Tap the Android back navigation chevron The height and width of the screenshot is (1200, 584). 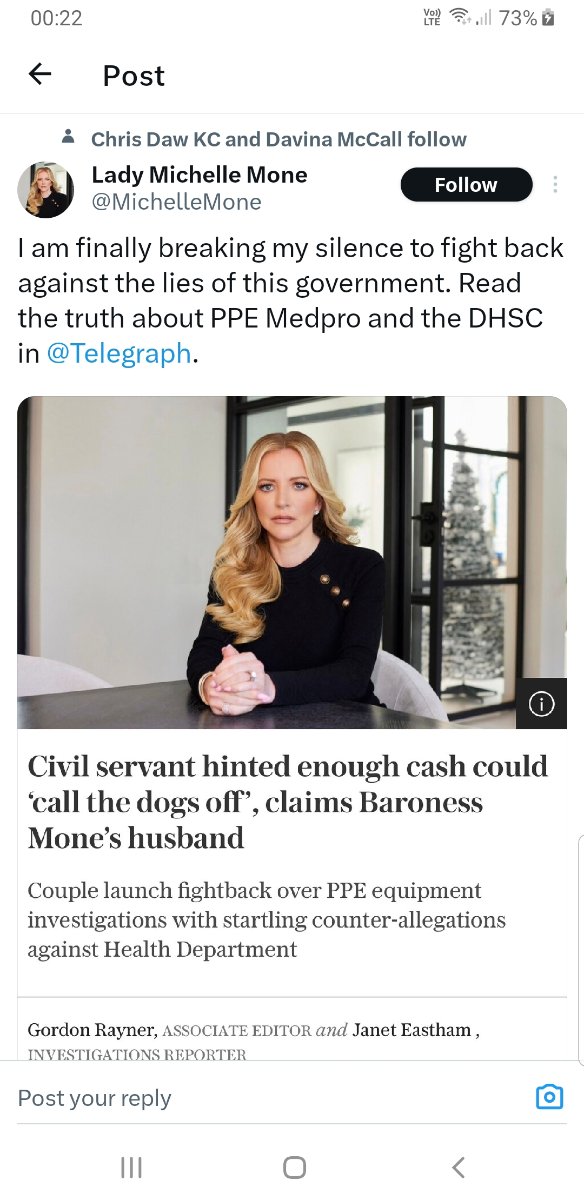[x=458, y=1167]
